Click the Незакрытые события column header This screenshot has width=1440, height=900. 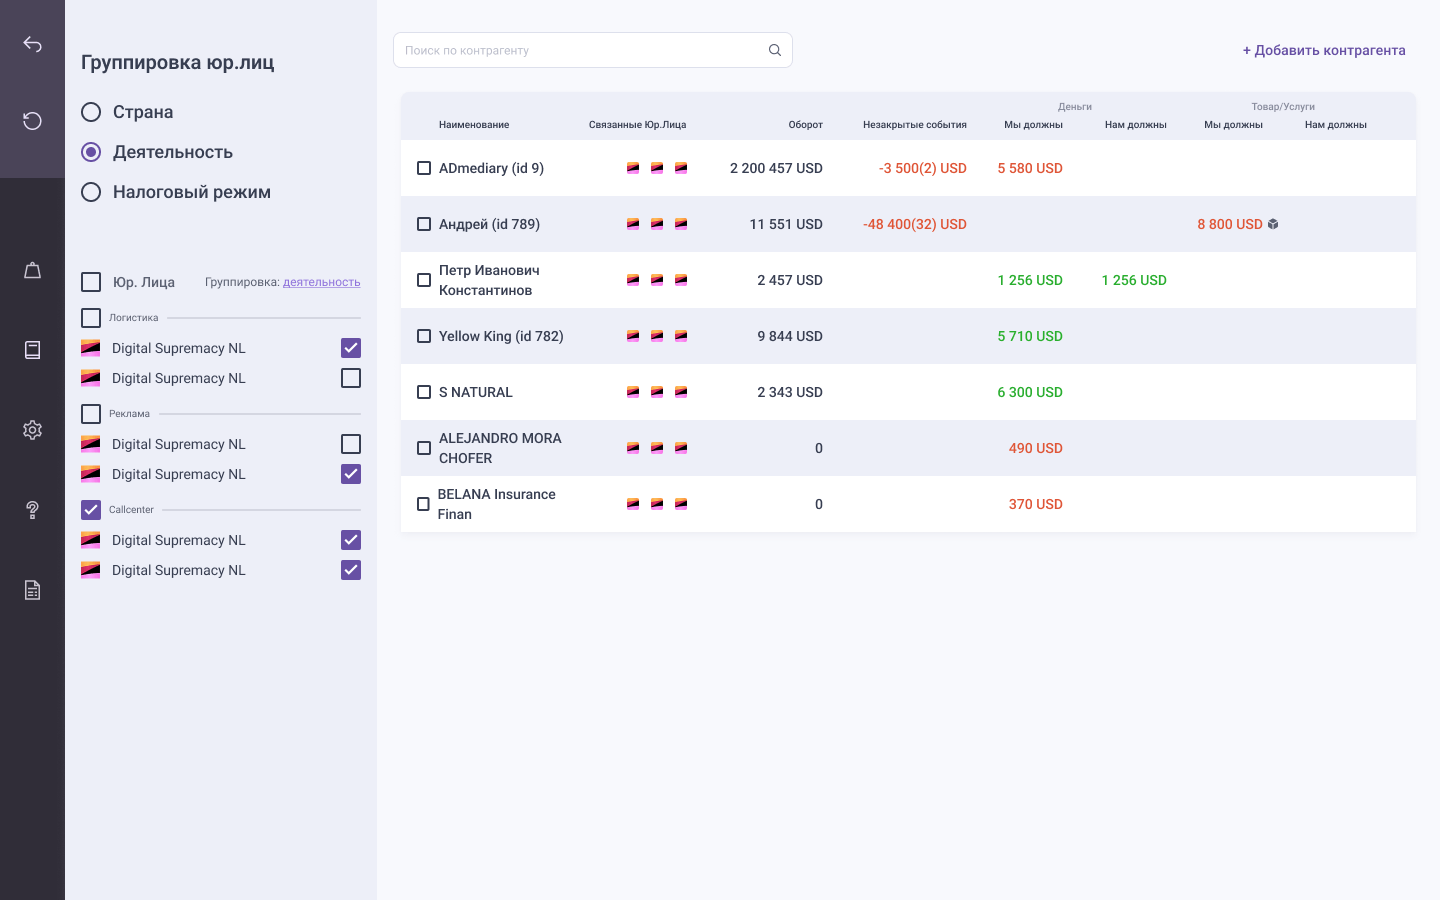point(915,125)
